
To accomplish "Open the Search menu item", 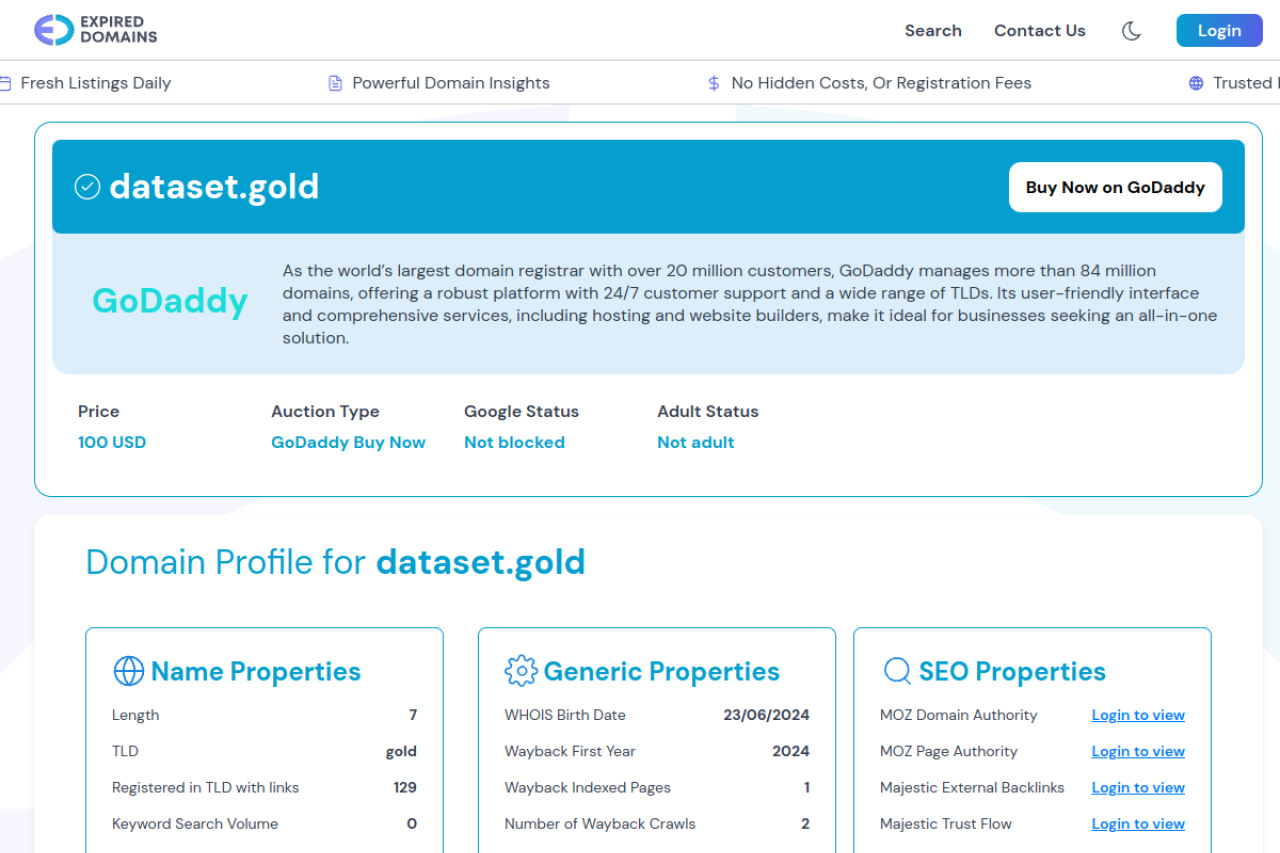I will pyautogui.click(x=933, y=31).
